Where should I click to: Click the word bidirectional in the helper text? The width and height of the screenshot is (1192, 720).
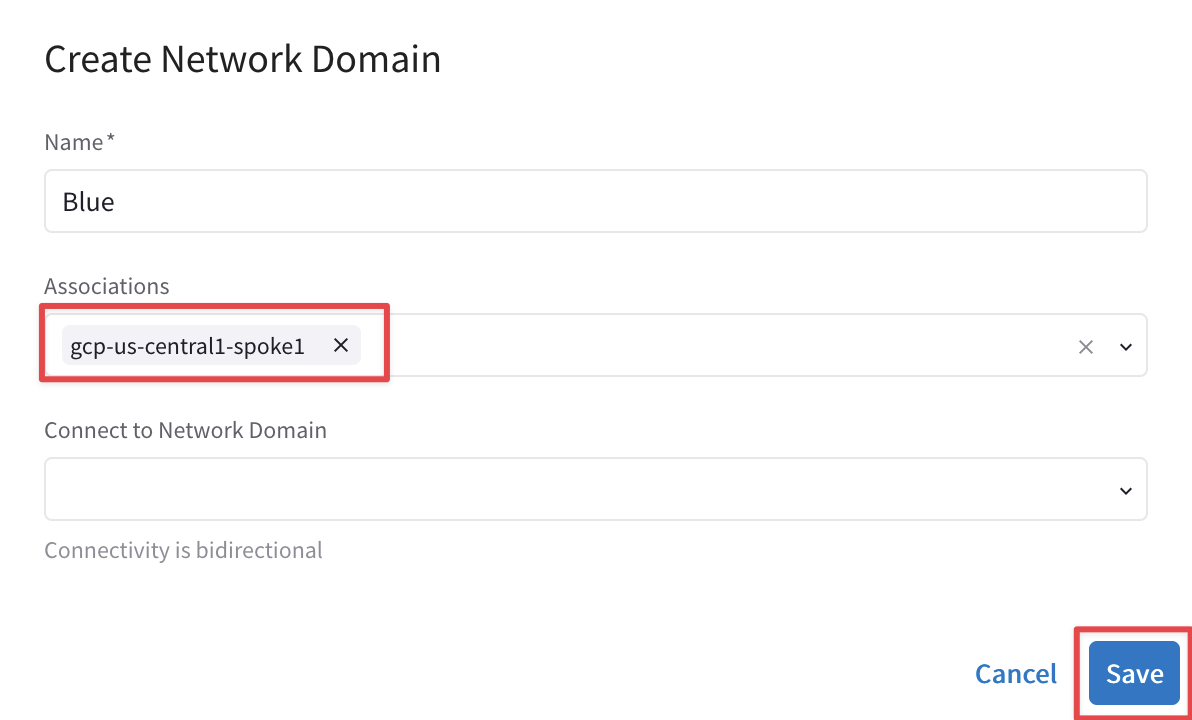259,550
